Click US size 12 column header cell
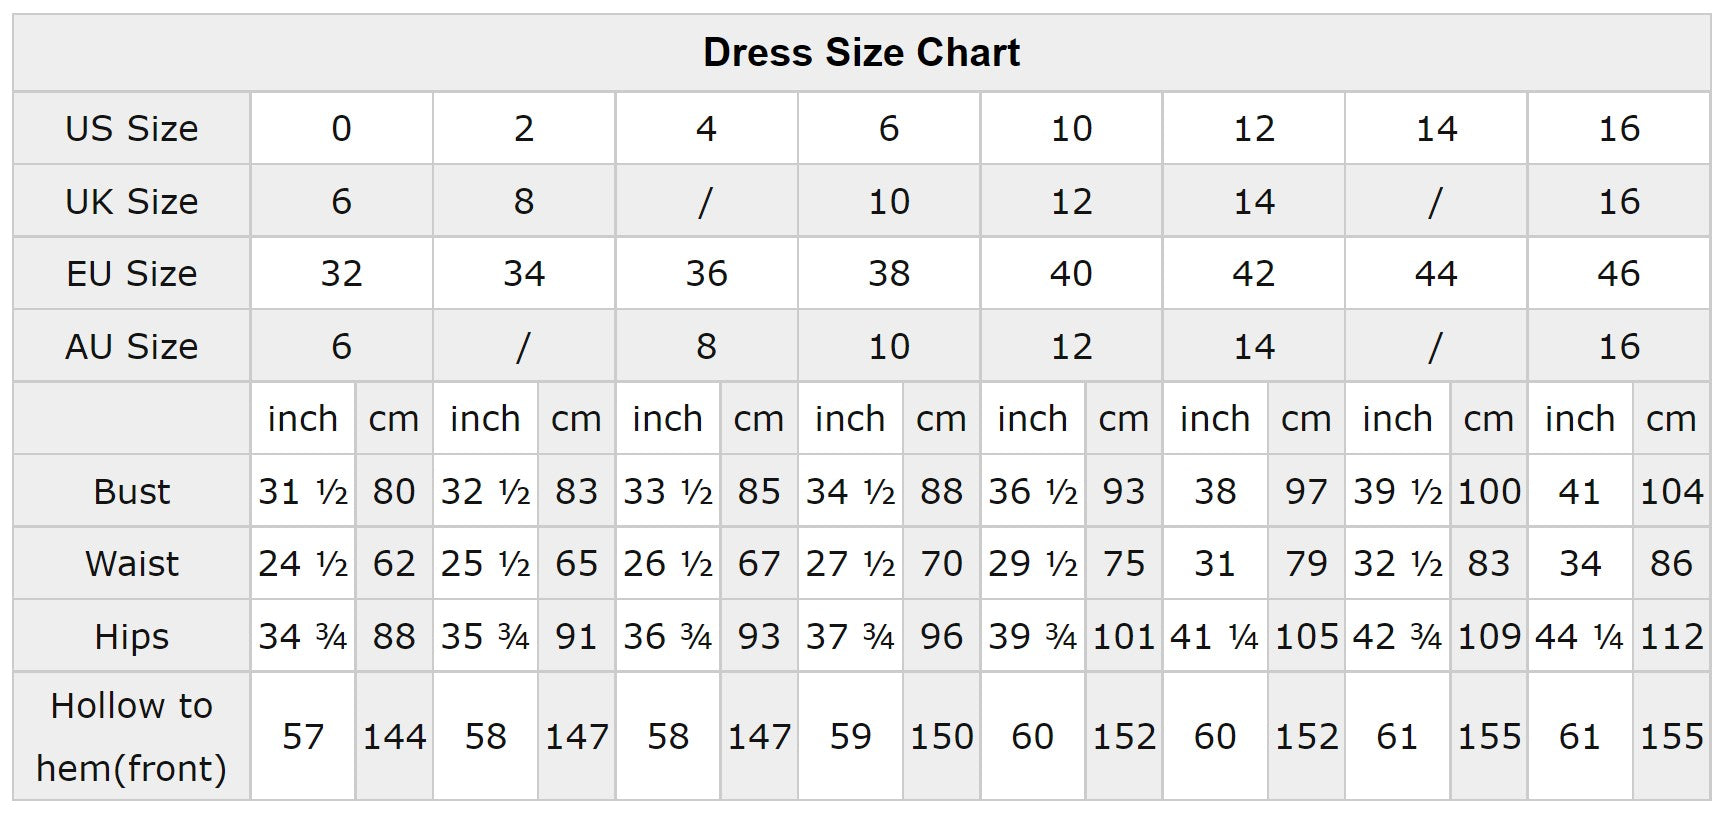 pos(1253,129)
